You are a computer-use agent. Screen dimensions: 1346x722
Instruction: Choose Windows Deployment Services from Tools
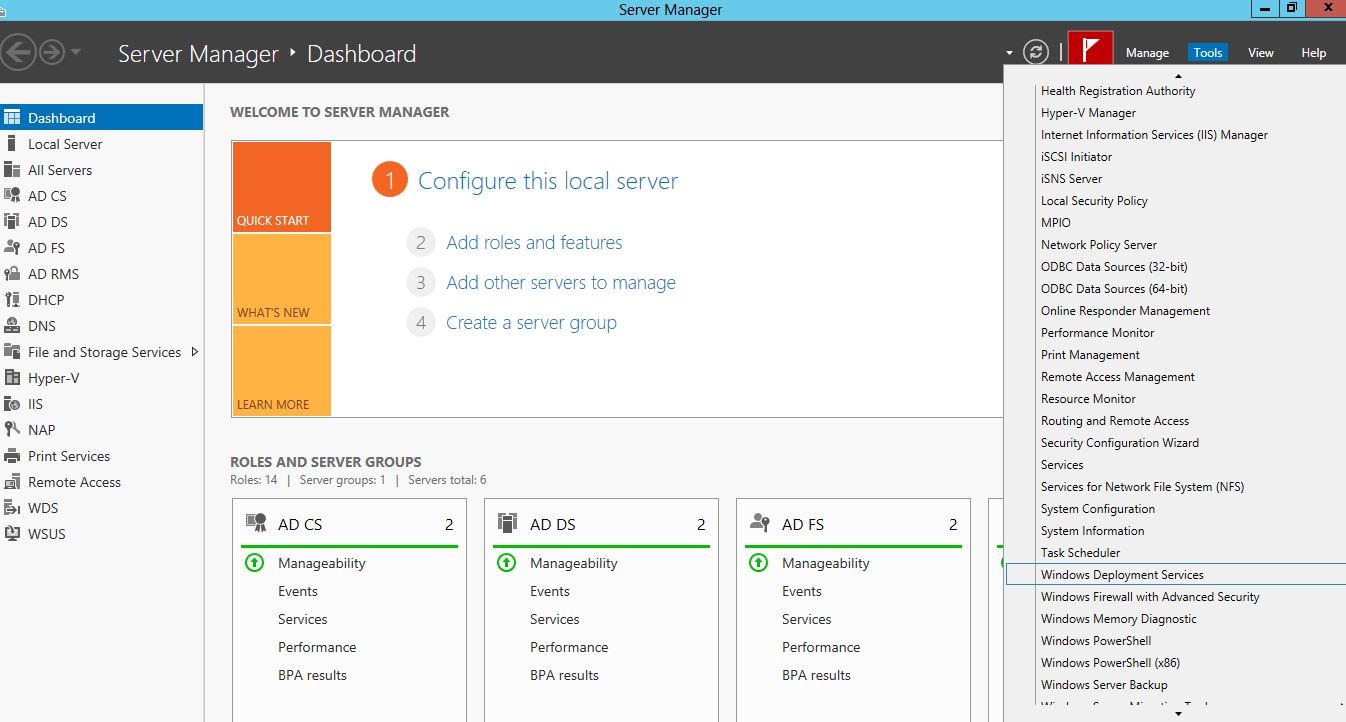pyautogui.click(x=1176, y=575)
